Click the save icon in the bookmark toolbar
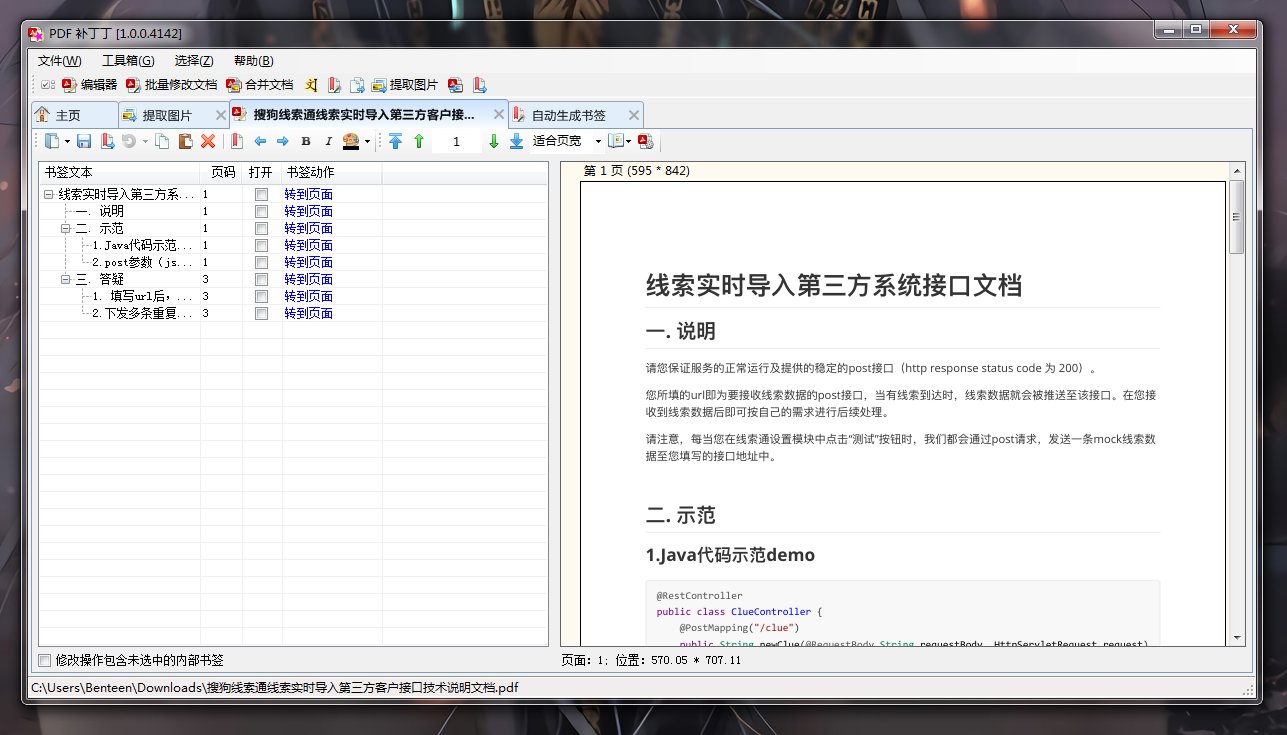The height and width of the screenshot is (735, 1287). (84, 142)
